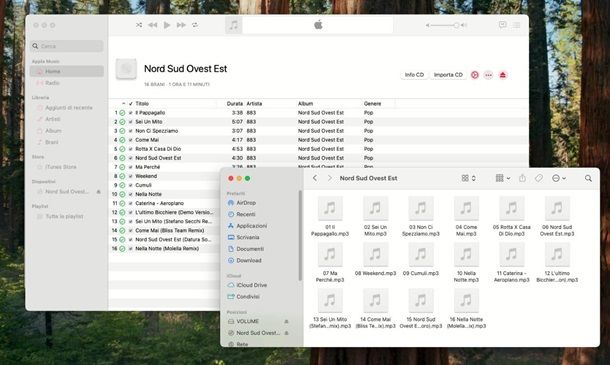Uncheck the Il Pappagallo track checkbox
Screen dimensions: 610x365
pyautogui.click(x=131, y=113)
